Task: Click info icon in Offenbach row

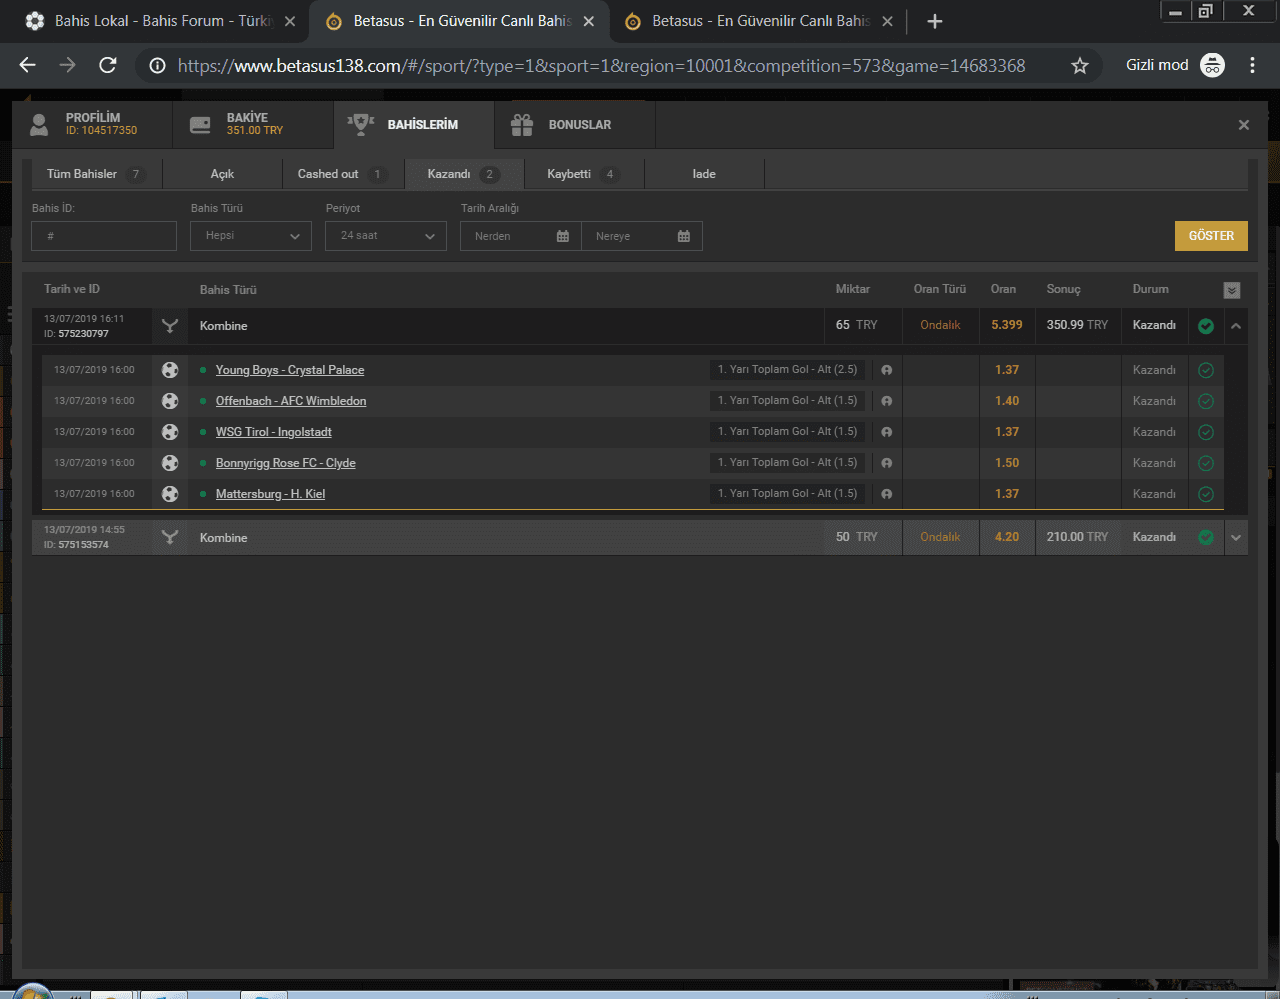Action: click(x=886, y=401)
